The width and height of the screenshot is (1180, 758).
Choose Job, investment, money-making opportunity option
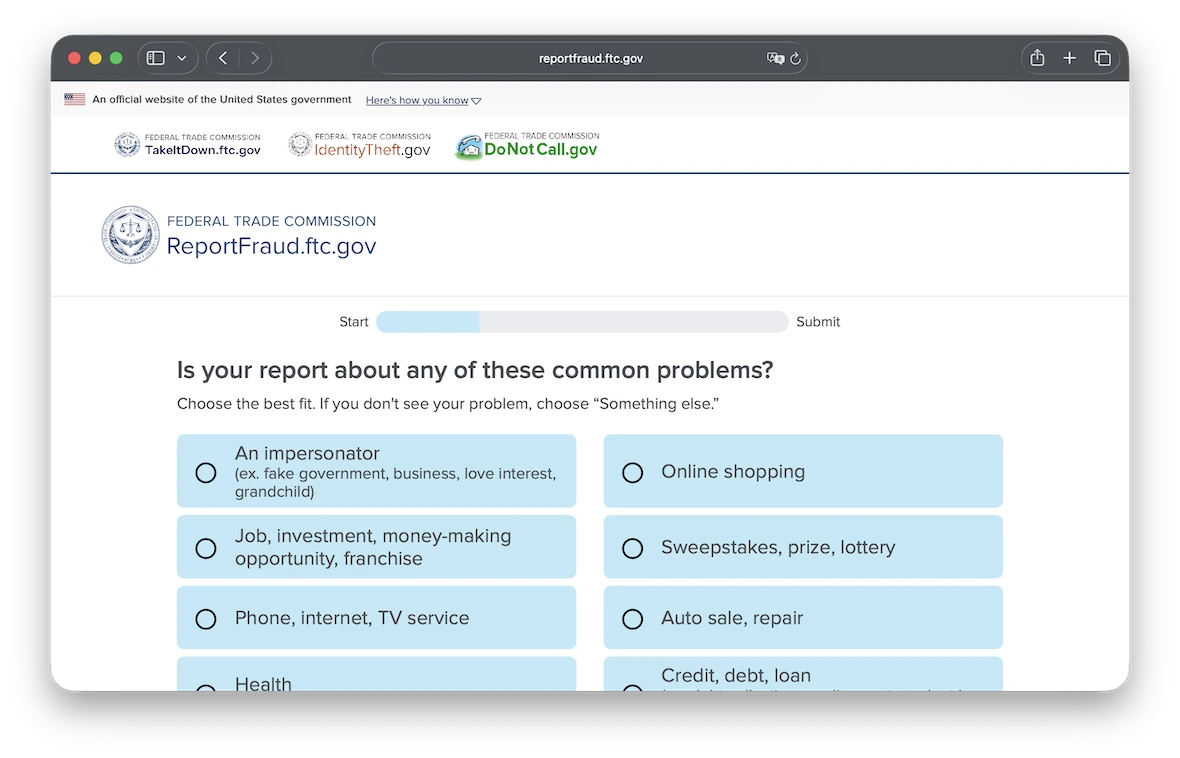376,547
